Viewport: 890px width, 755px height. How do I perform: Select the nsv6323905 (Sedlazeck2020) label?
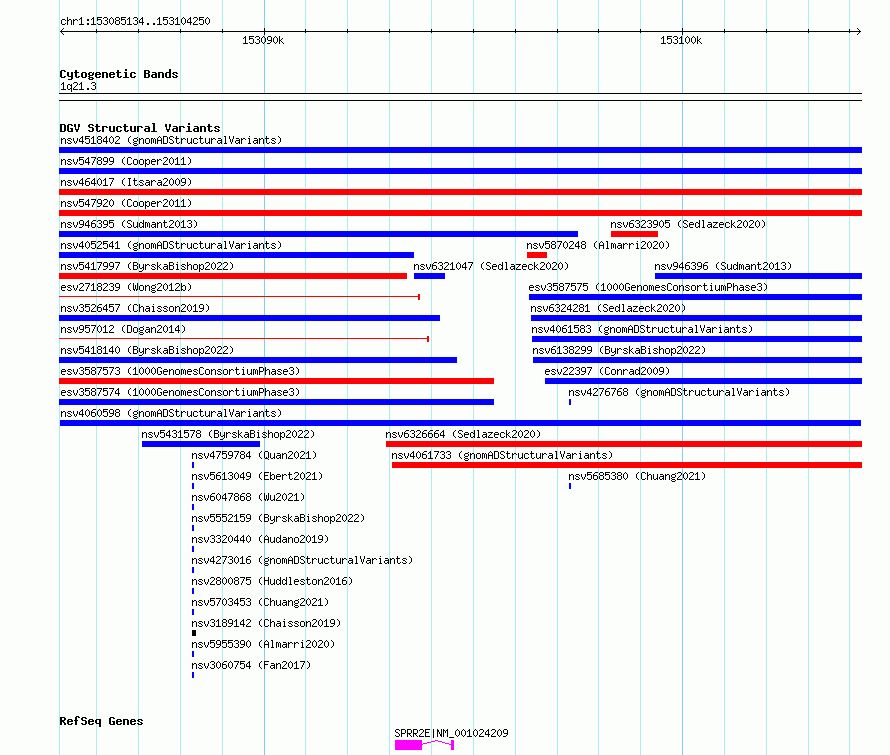click(688, 224)
